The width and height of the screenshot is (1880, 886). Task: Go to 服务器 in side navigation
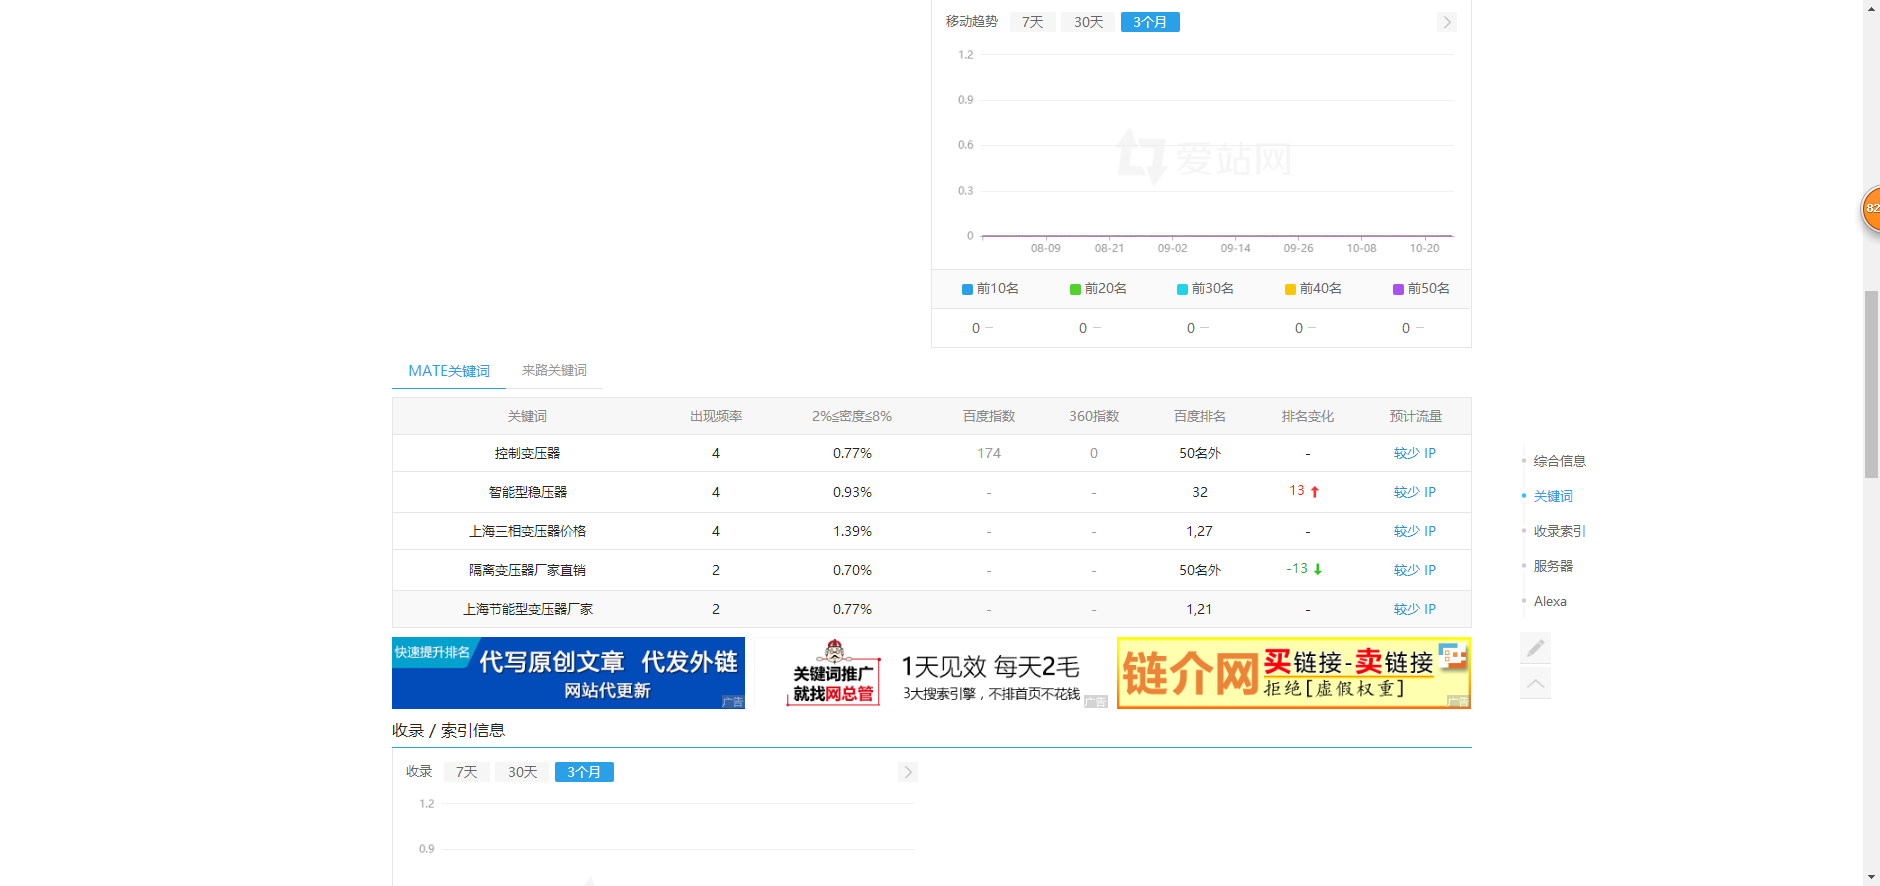click(1553, 566)
